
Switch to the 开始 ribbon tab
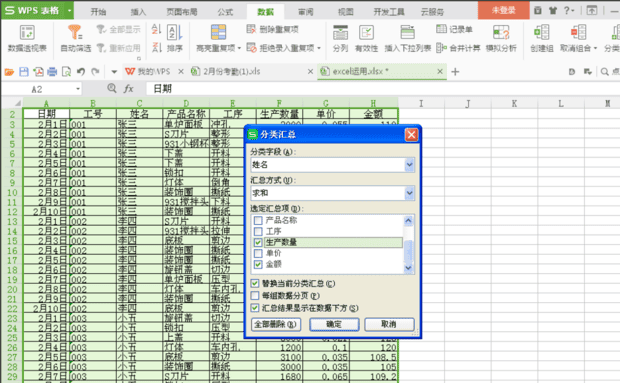98,12
